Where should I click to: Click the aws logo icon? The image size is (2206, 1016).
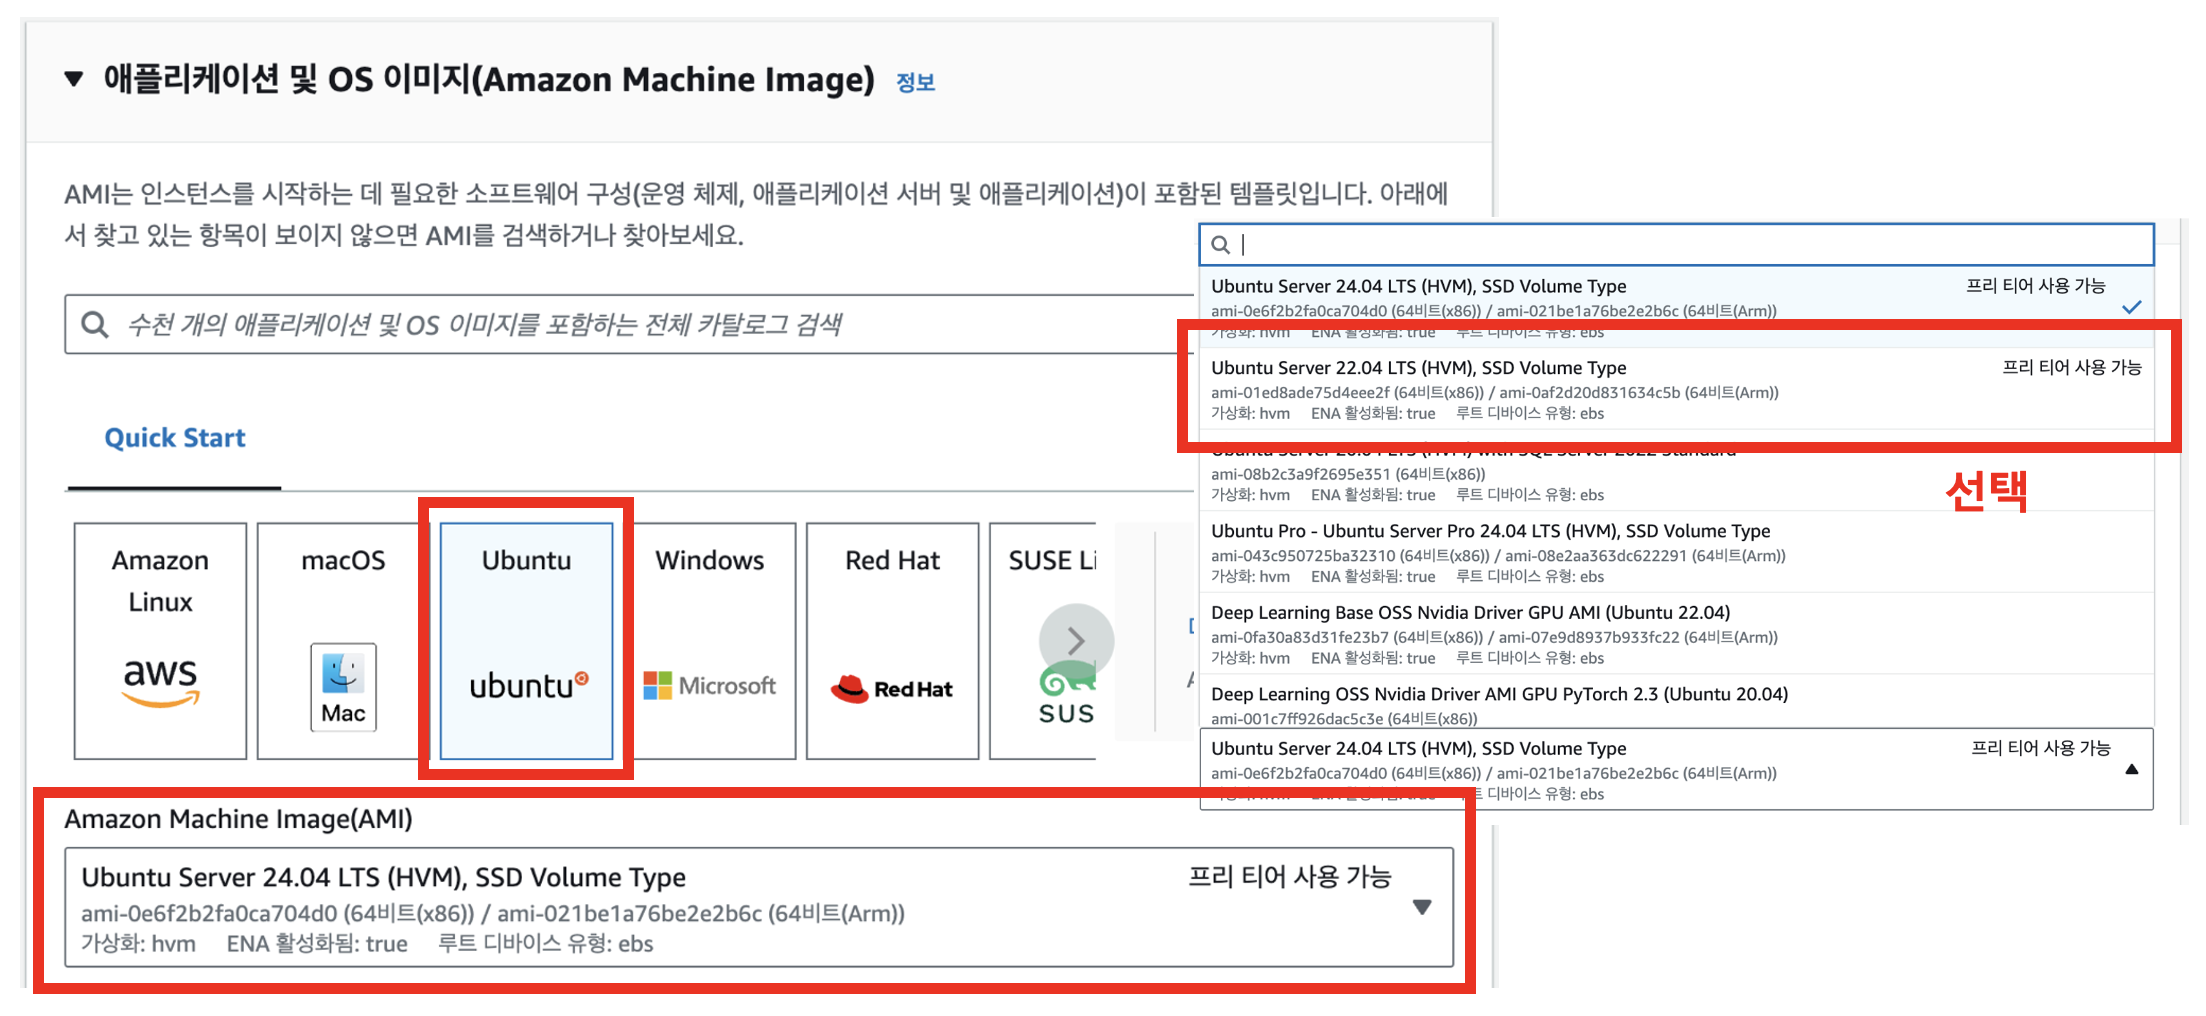coord(160,683)
